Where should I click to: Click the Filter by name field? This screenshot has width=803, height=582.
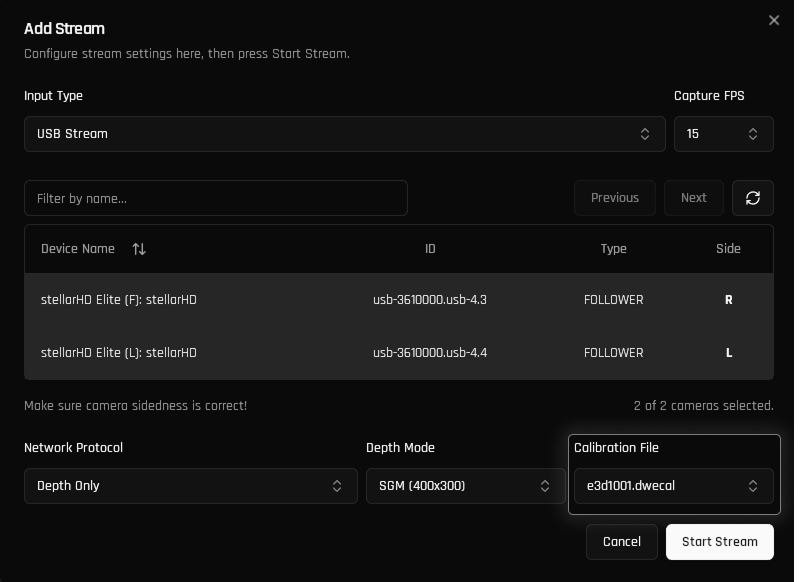[x=216, y=198]
